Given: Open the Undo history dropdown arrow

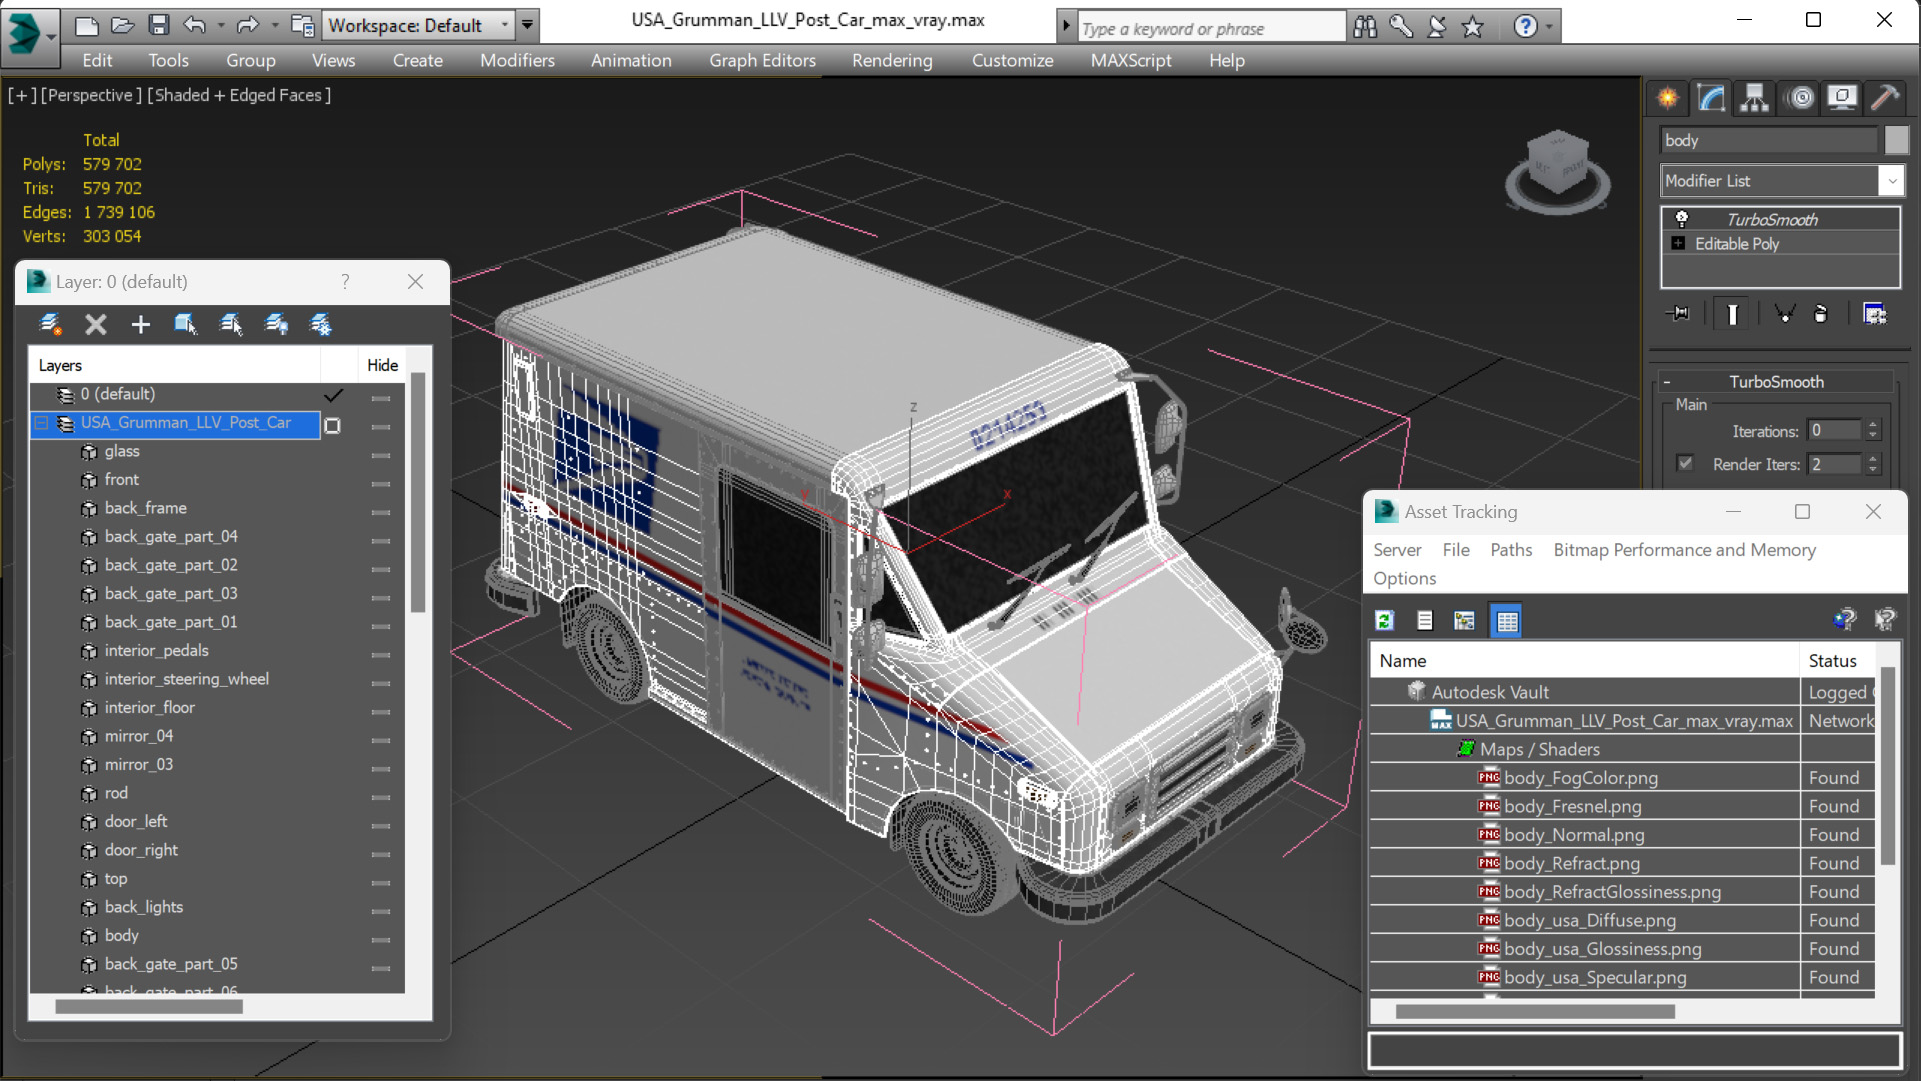Looking at the screenshot, I should point(220,26).
